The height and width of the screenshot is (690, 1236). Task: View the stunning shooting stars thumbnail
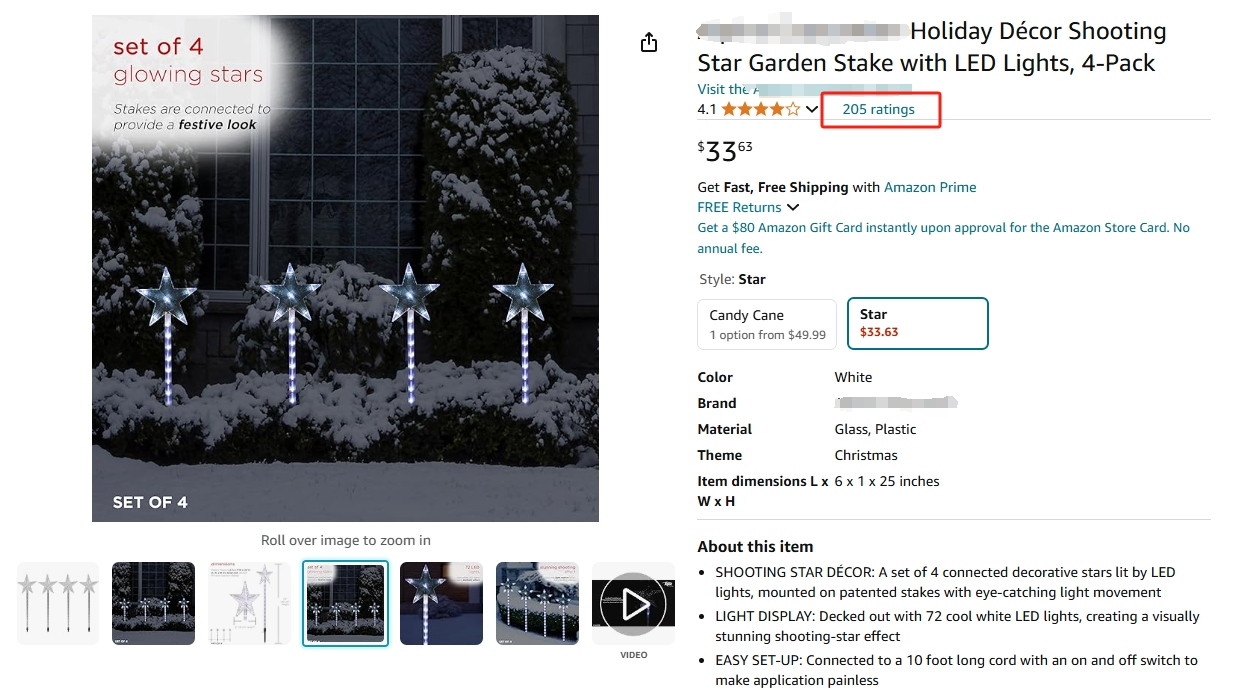(537, 604)
